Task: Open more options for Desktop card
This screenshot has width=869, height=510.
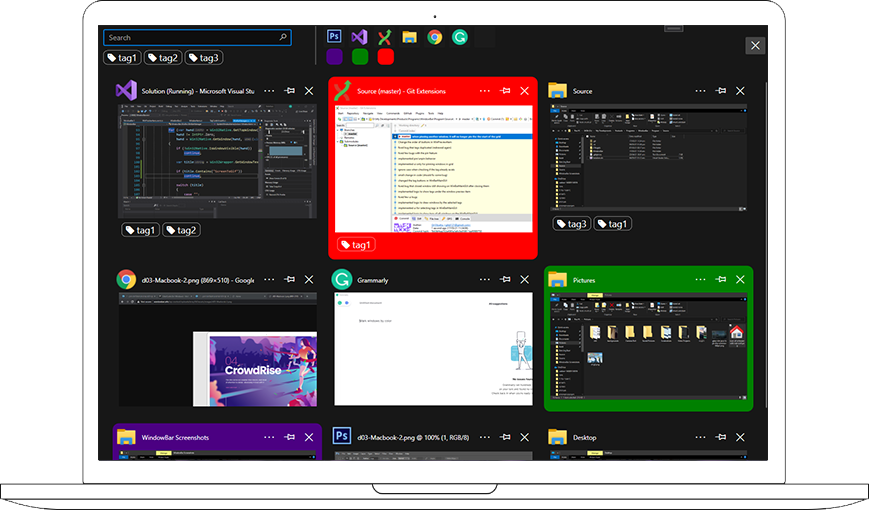Action: tap(700, 437)
